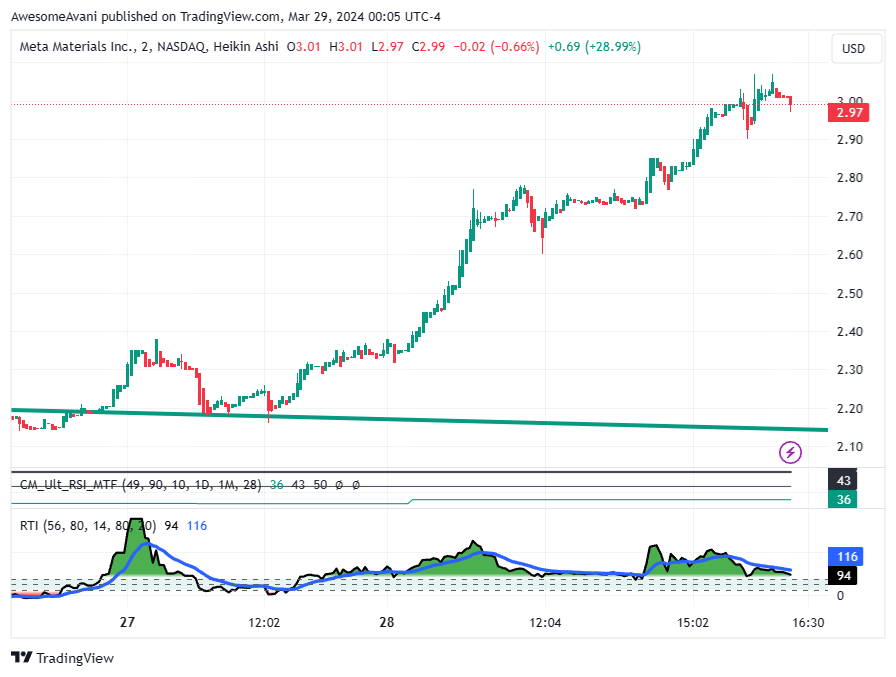Click the red 2.97 current price label
The image size is (896, 677).
[x=849, y=113]
